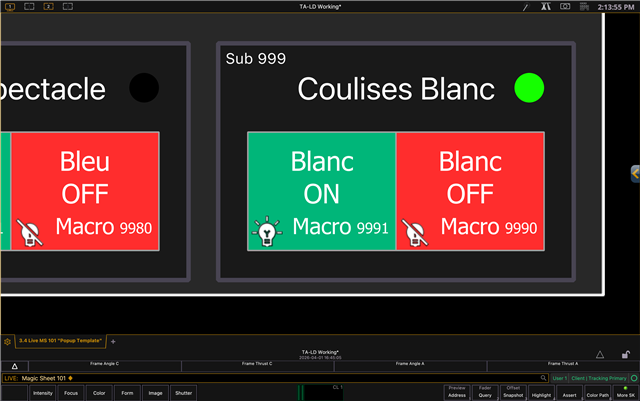Image resolution: width=640 pixels, height=401 pixels.
Task: Select workspace 3 icon in top bar
Action: (49, 7)
